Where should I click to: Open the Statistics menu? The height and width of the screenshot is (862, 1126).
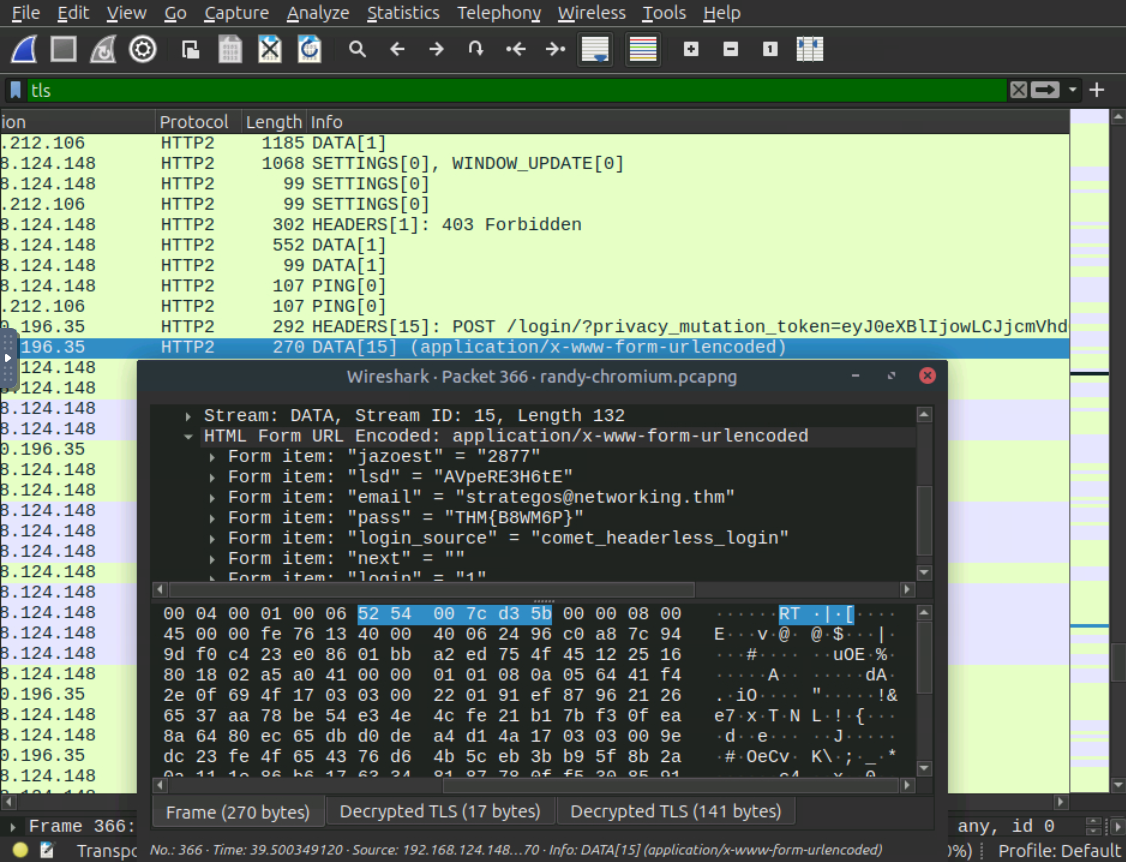point(403,13)
